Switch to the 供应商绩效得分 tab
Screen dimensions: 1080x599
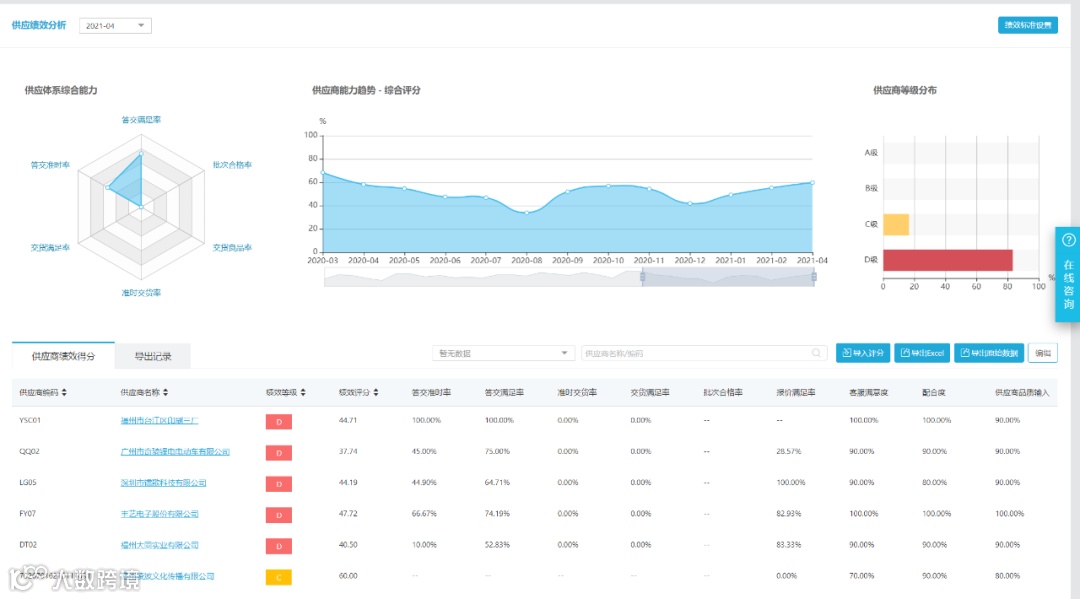[x=63, y=356]
